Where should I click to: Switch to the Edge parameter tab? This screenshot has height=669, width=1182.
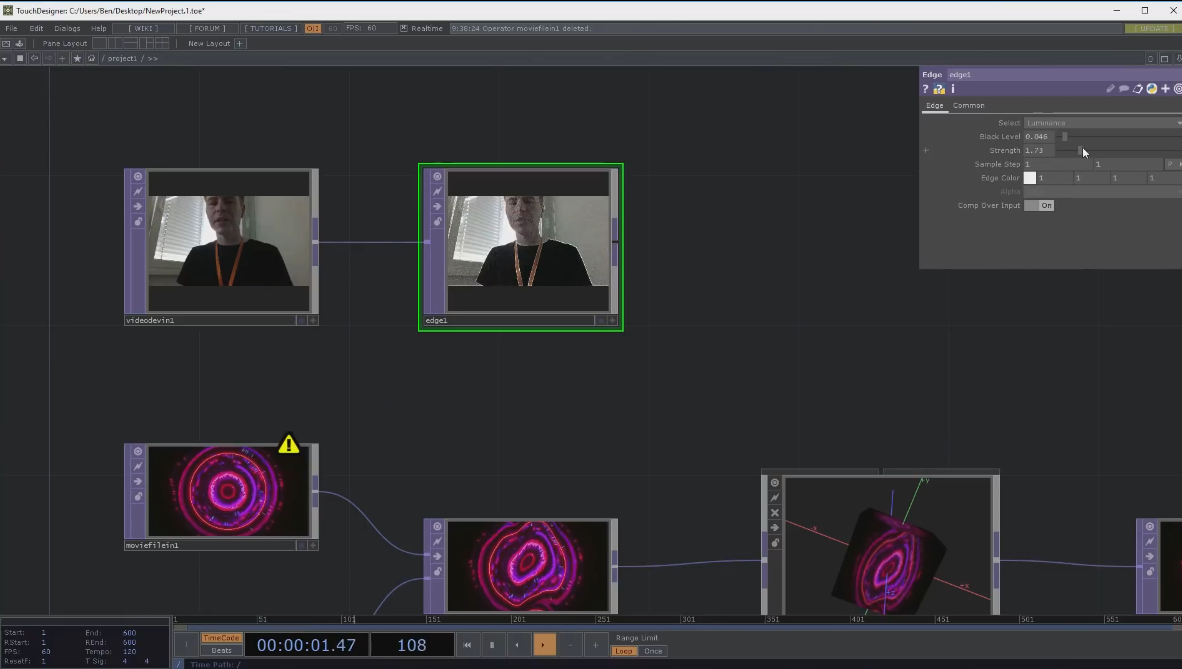pyautogui.click(x=935, y=106)
